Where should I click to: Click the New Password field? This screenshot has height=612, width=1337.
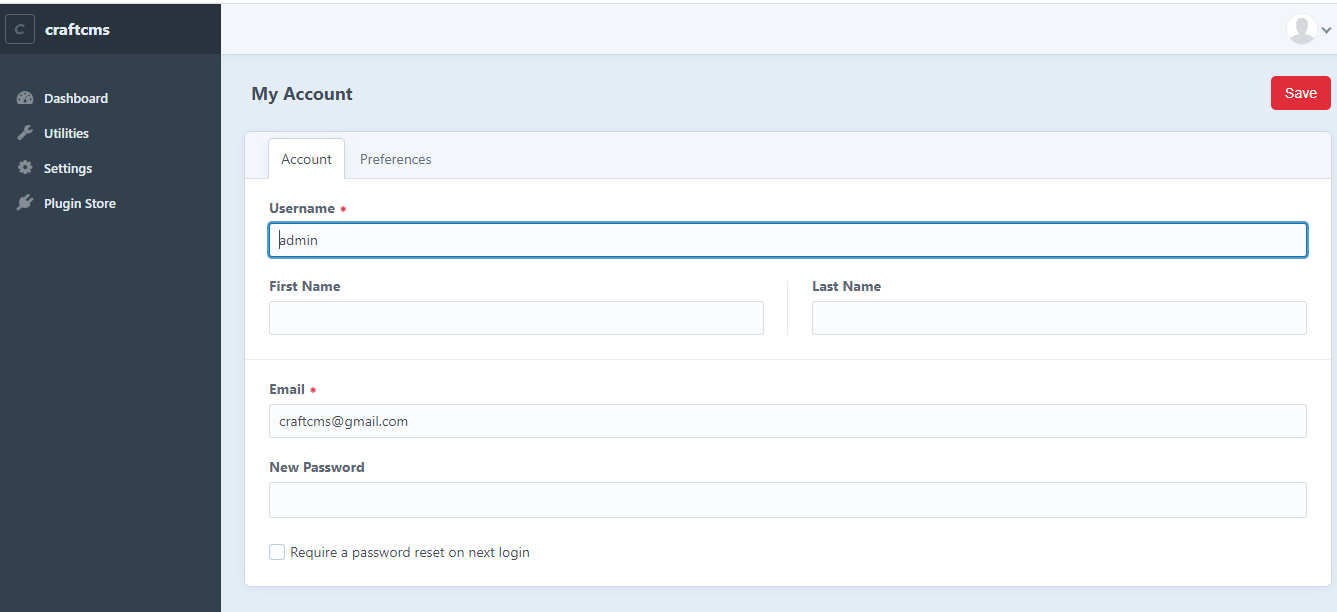tap(787, 500)
